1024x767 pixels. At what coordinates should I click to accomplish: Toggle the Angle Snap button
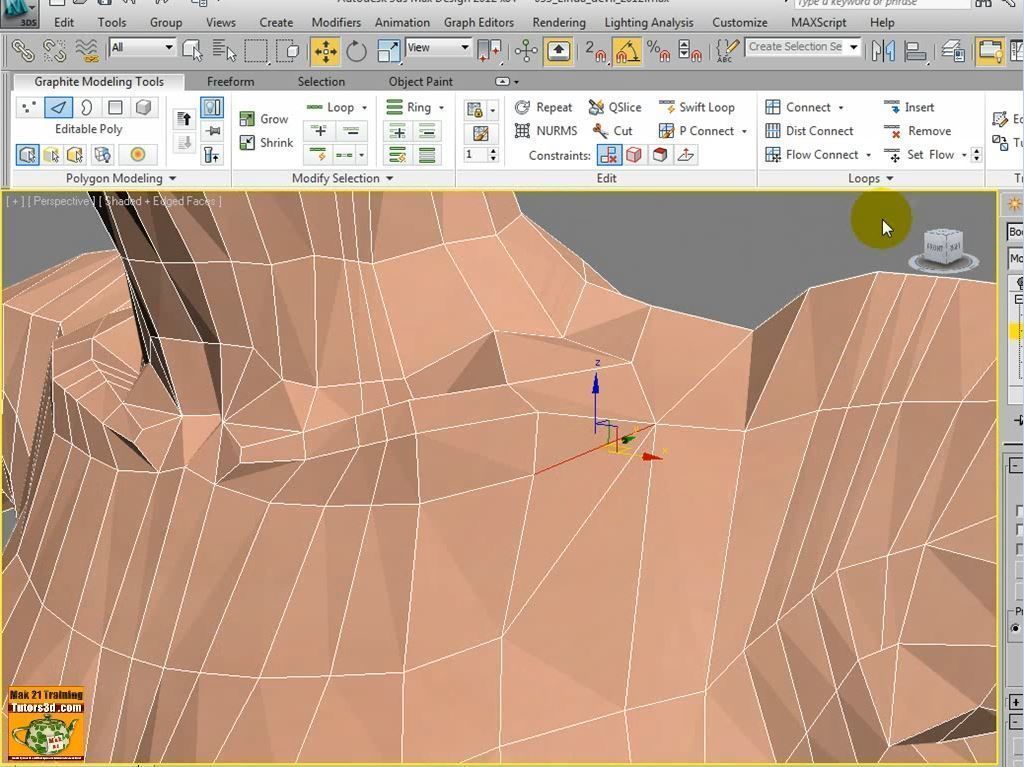click(x=627, y=50)
